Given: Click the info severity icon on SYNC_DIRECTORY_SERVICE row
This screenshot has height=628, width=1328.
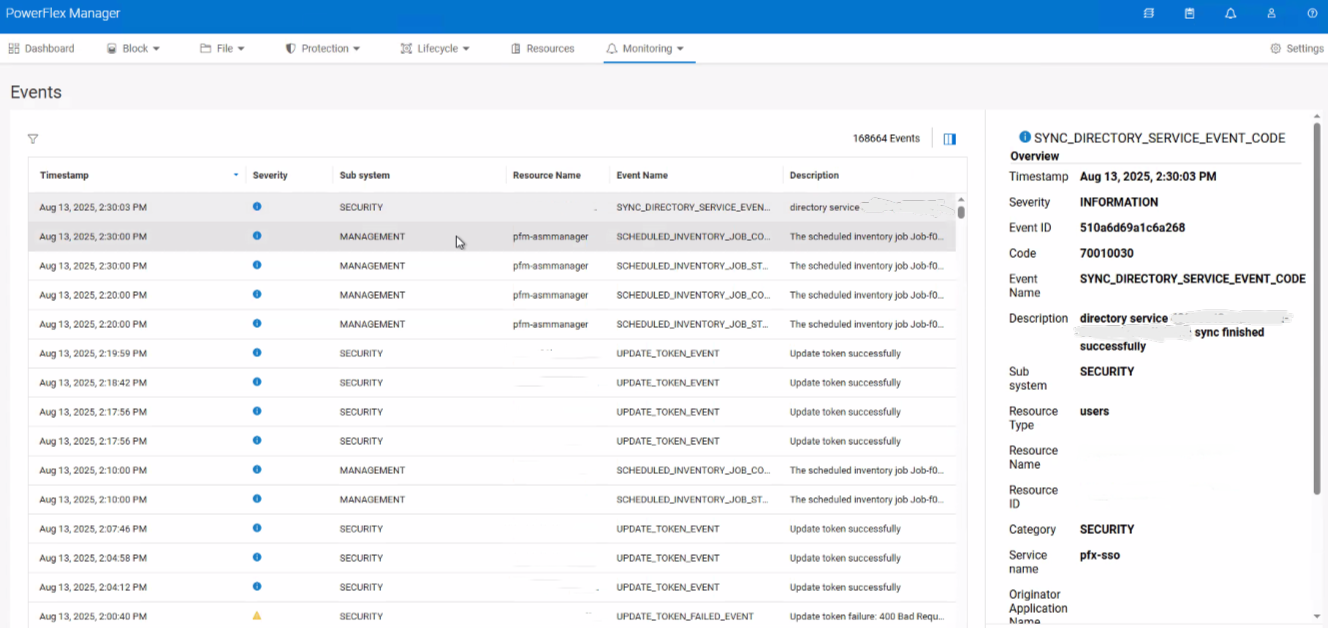Looking at the screenshot, I should click(257, 206).
